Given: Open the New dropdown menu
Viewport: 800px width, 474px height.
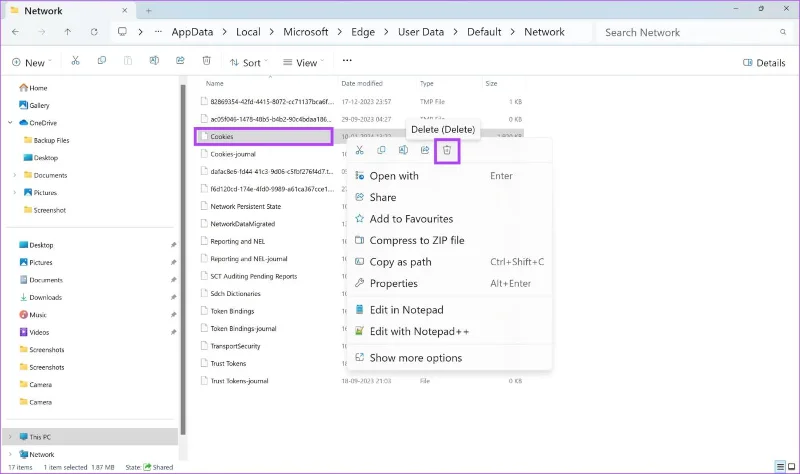Looking at the screenshot, I should click(x=32, y=63).
